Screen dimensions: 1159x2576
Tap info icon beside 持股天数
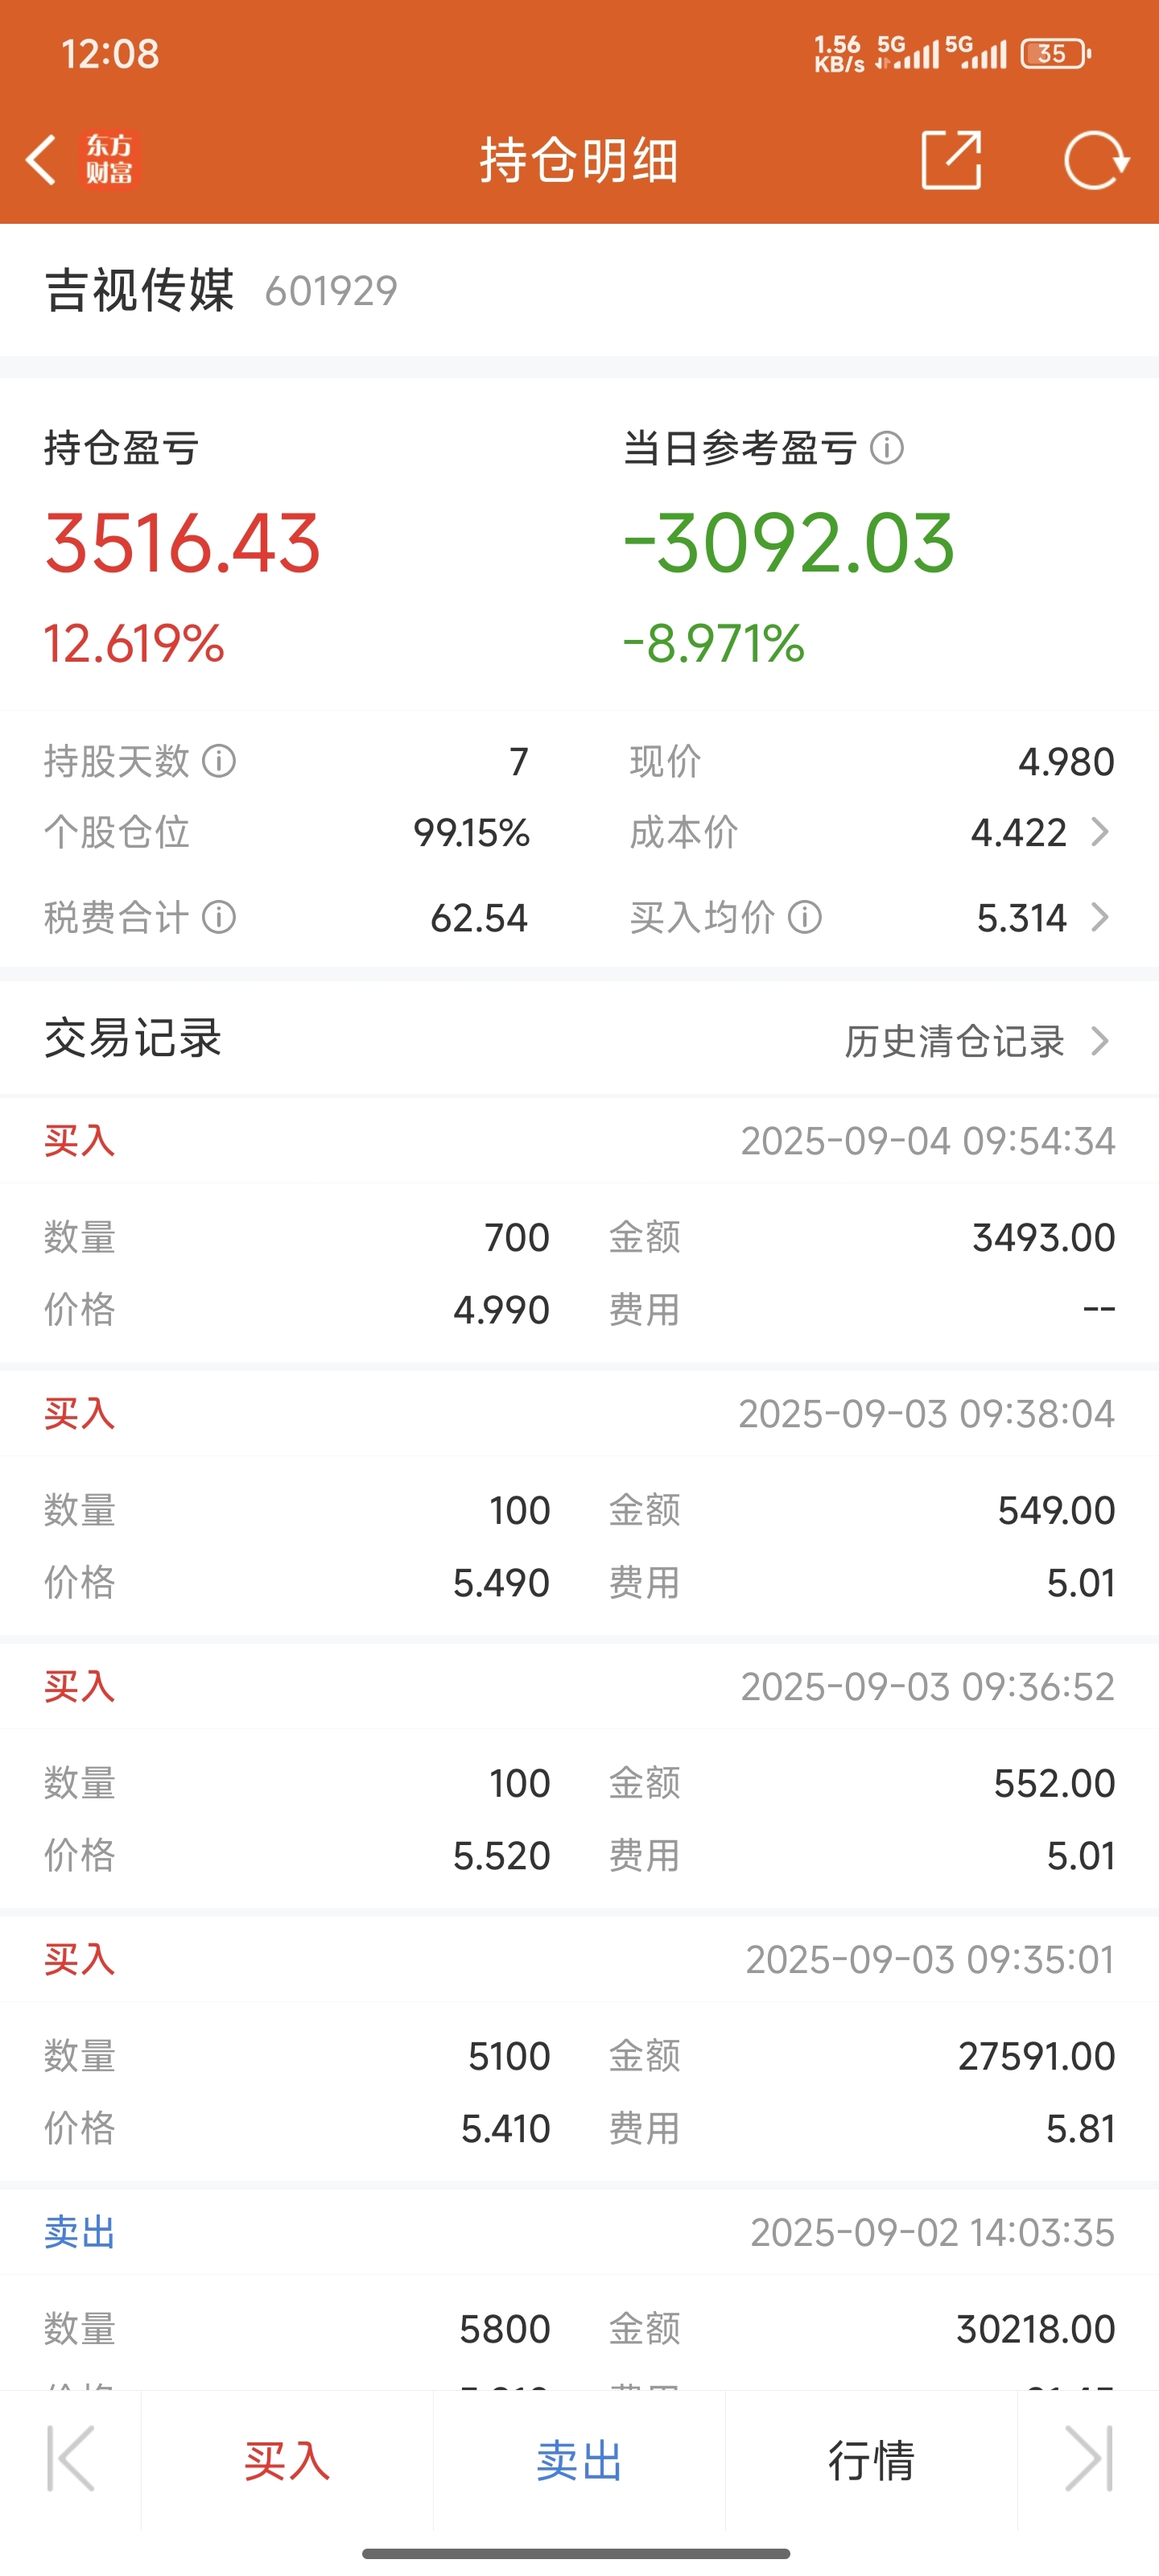pyautogui.click(x=219, y=762)
